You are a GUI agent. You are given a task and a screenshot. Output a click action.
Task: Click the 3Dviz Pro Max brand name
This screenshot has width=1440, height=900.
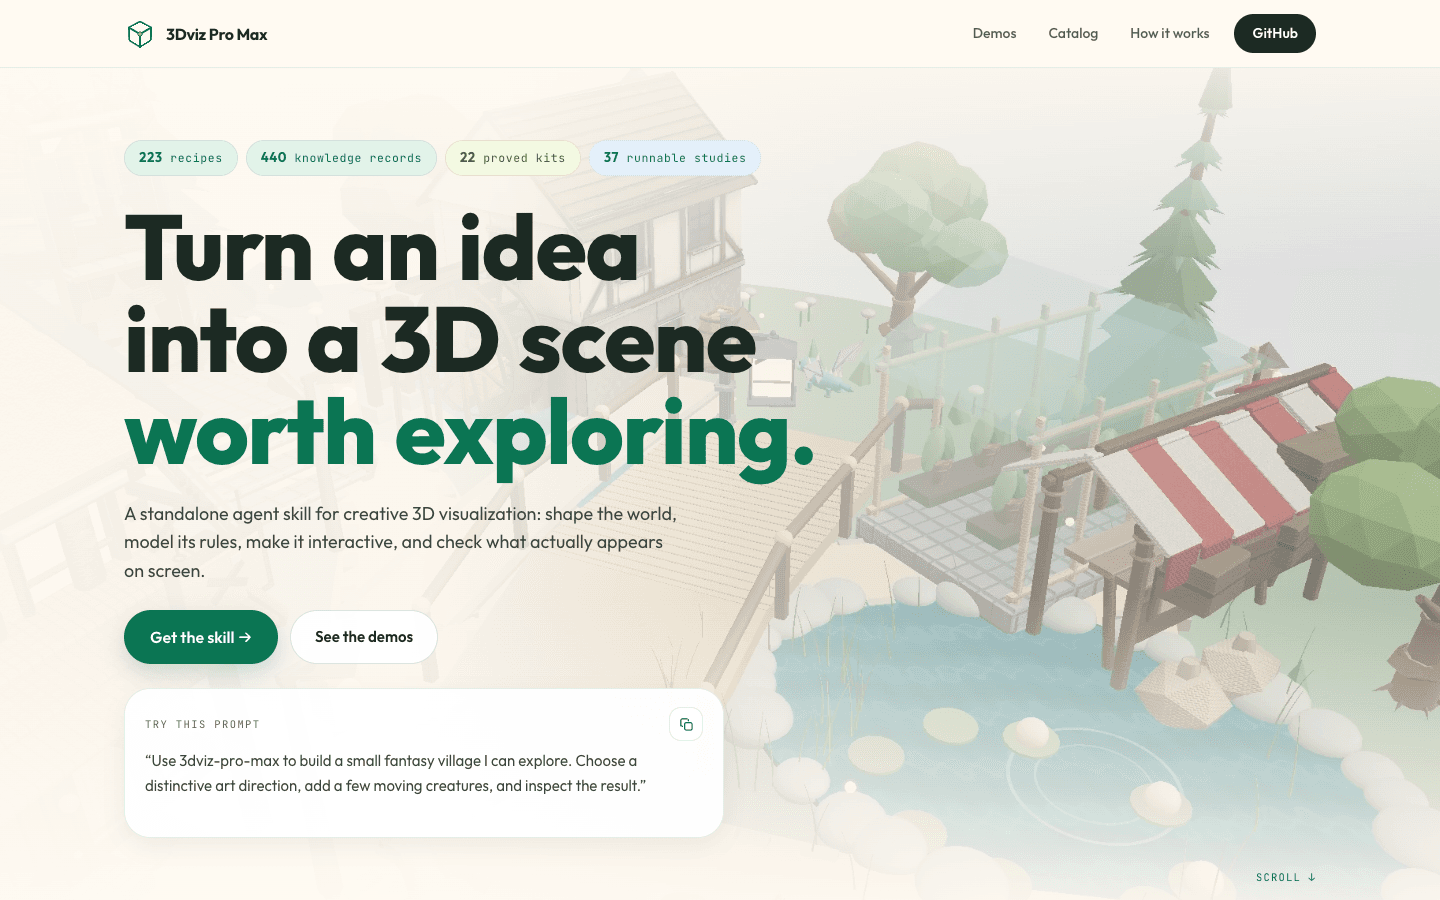pos(217,34)
